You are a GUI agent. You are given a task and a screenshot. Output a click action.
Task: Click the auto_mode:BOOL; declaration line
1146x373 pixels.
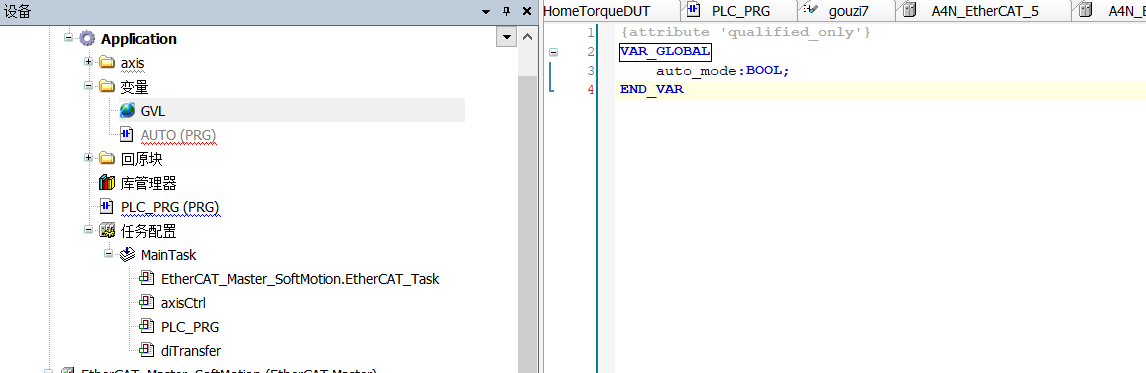(x=723, y=71)
